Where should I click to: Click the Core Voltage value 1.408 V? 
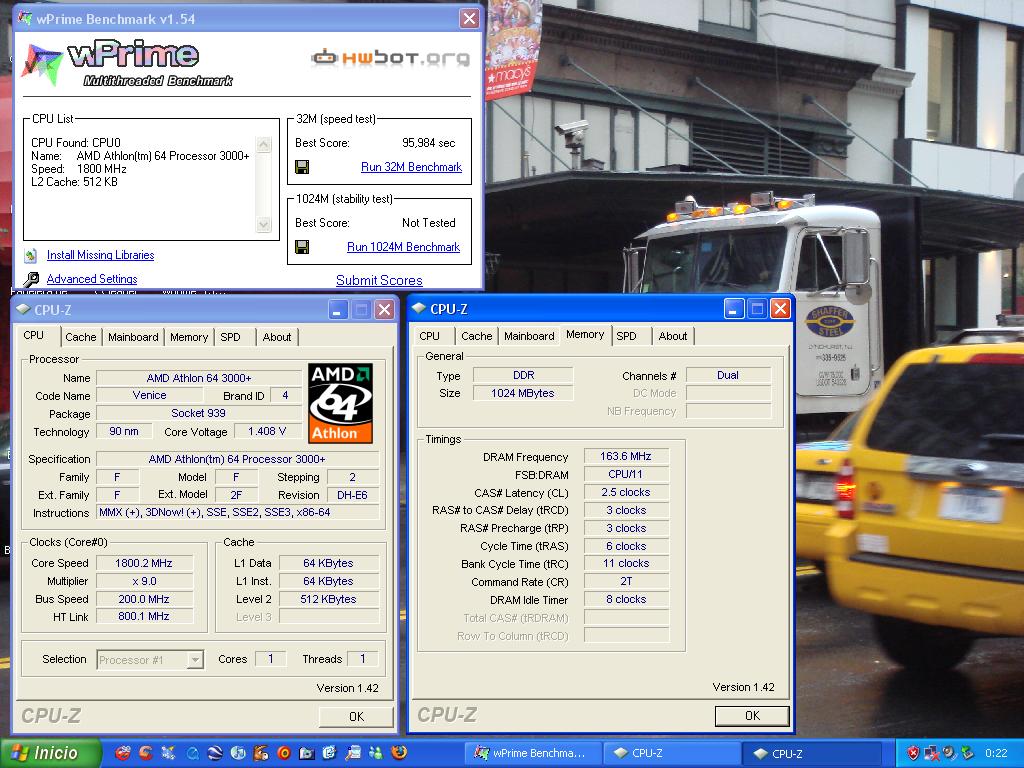[266, 431]
